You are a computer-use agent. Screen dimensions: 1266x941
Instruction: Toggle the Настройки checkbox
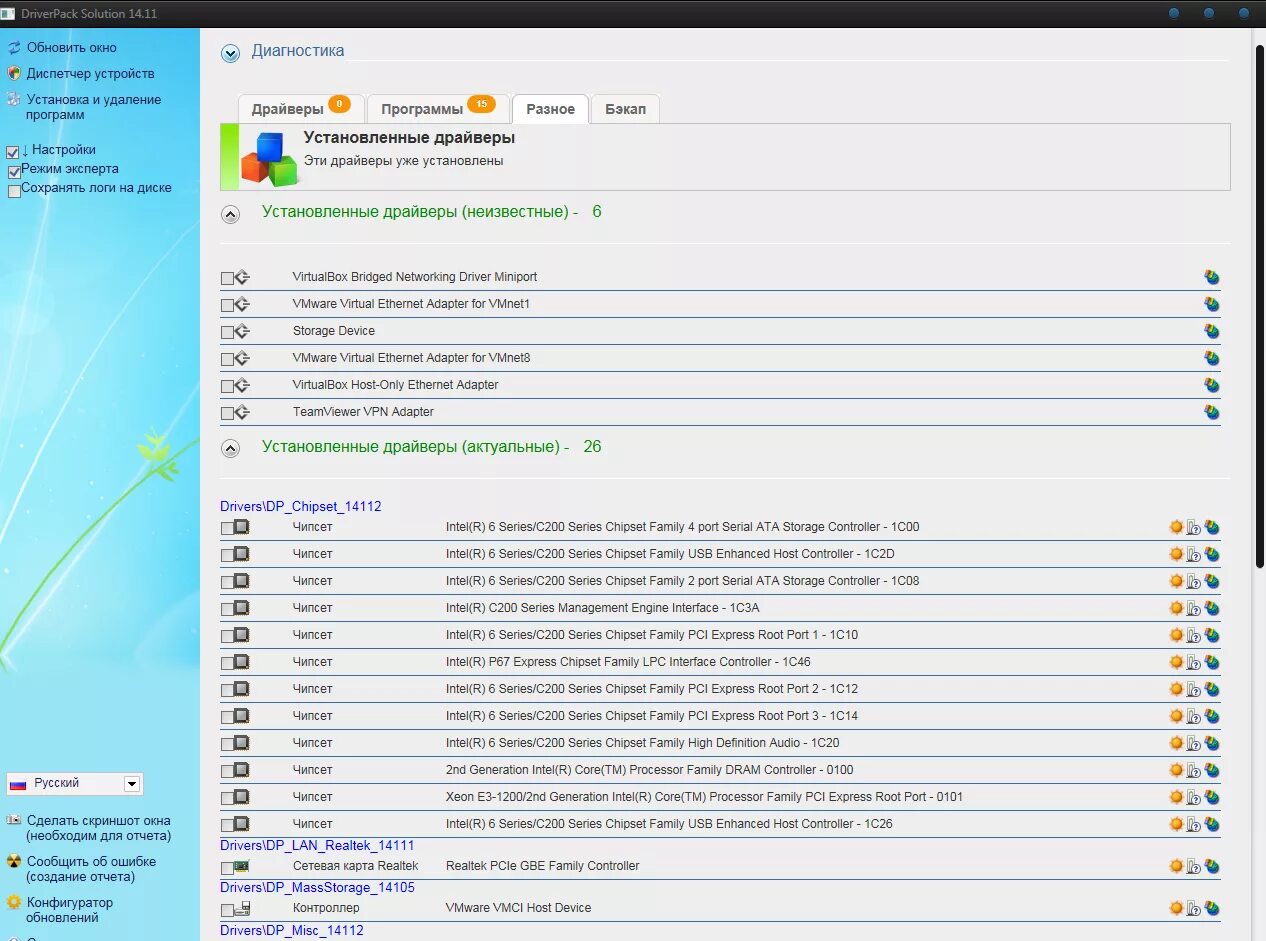click(x=13, y=152)
